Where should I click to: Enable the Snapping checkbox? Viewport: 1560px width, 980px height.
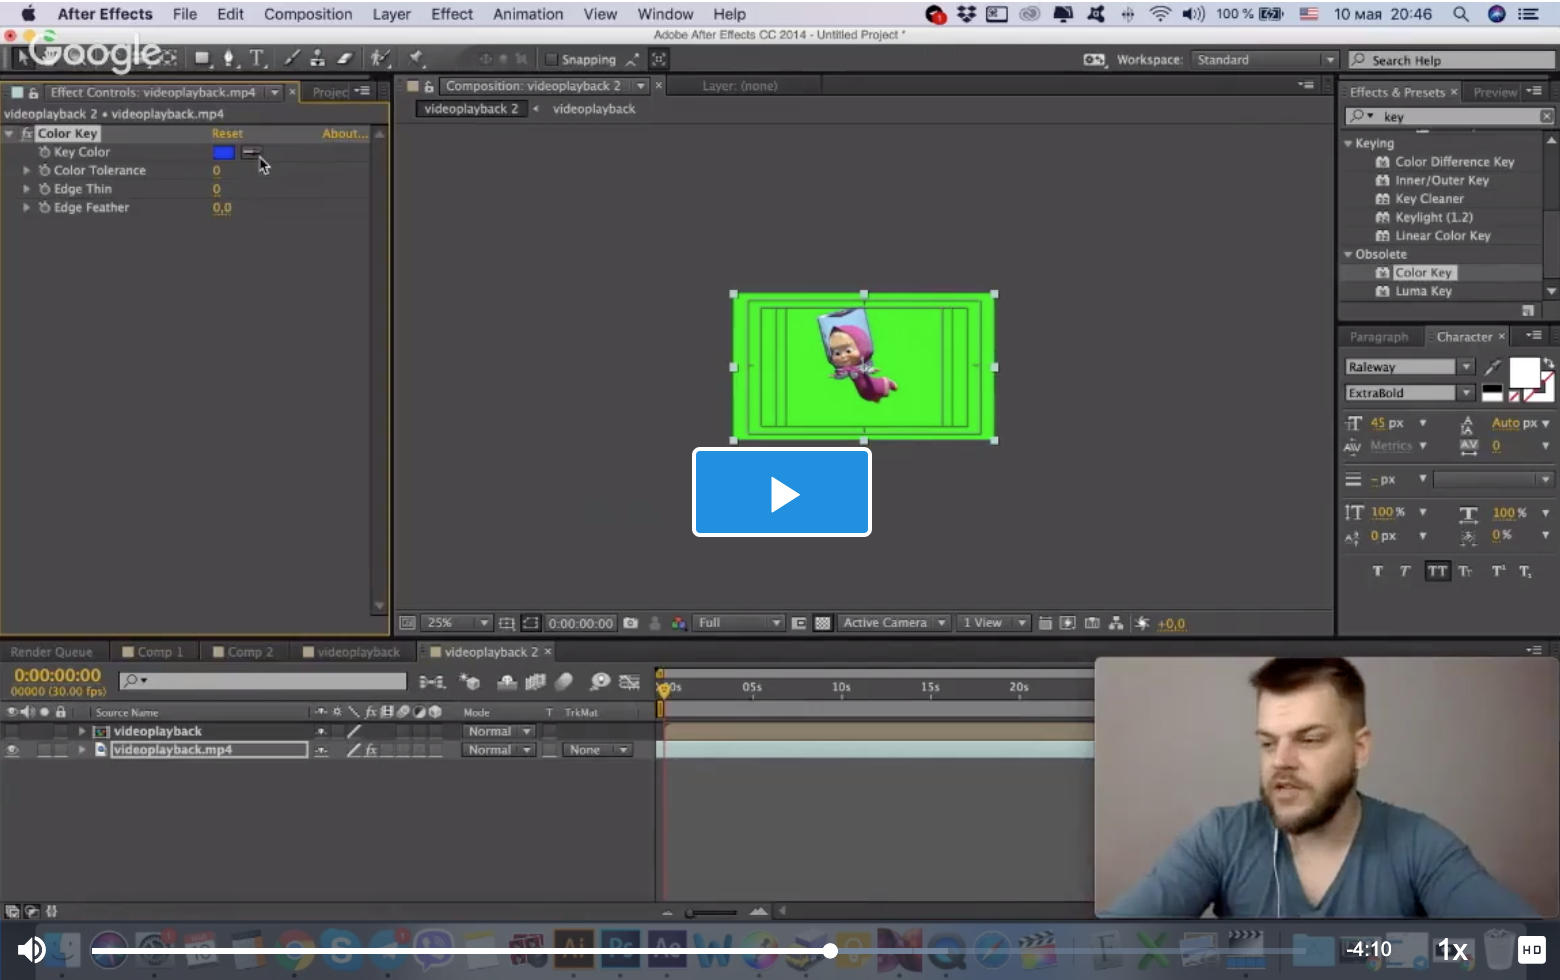[x=551, y=59]
